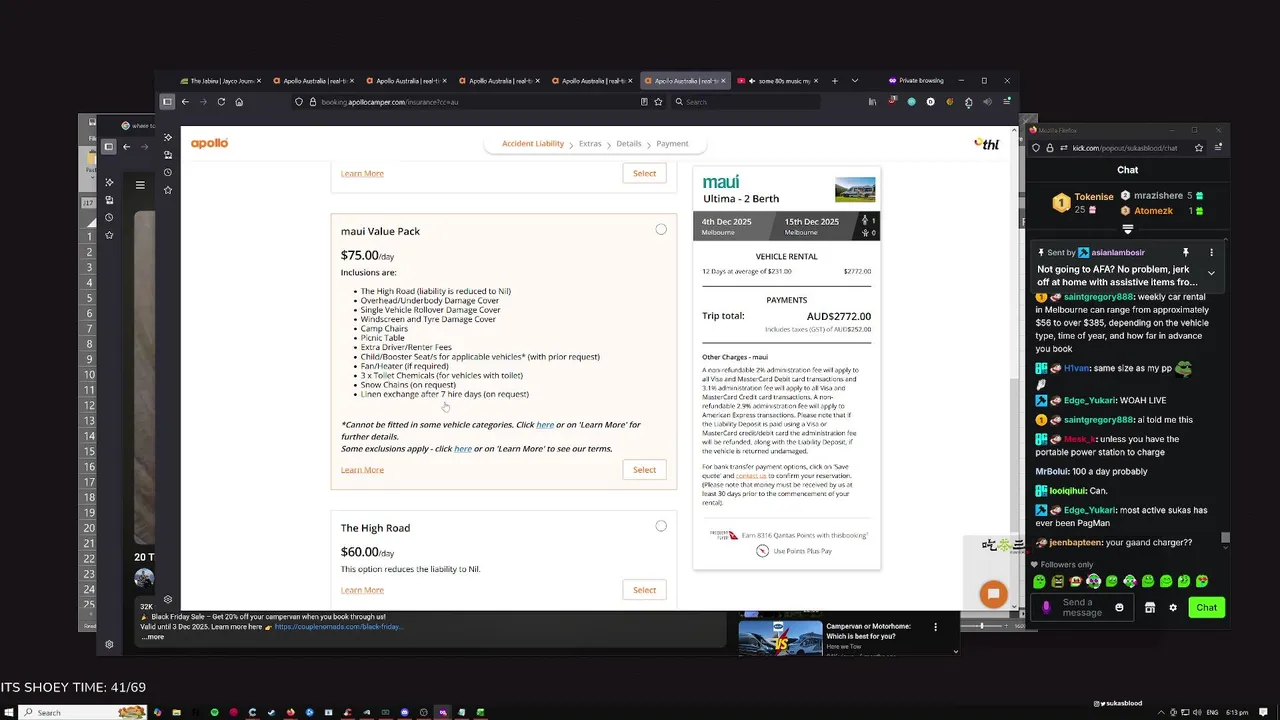Open sidebar settings gear in background window
This screenshot has width=1280, height=720.
(109, 644)
